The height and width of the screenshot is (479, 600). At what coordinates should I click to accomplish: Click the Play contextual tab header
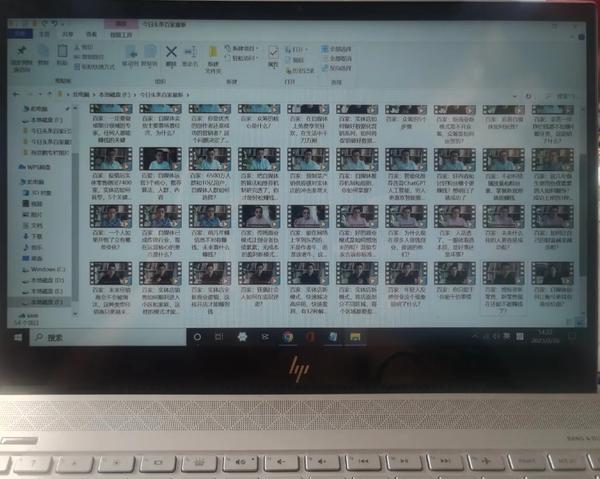click(121, 24)
